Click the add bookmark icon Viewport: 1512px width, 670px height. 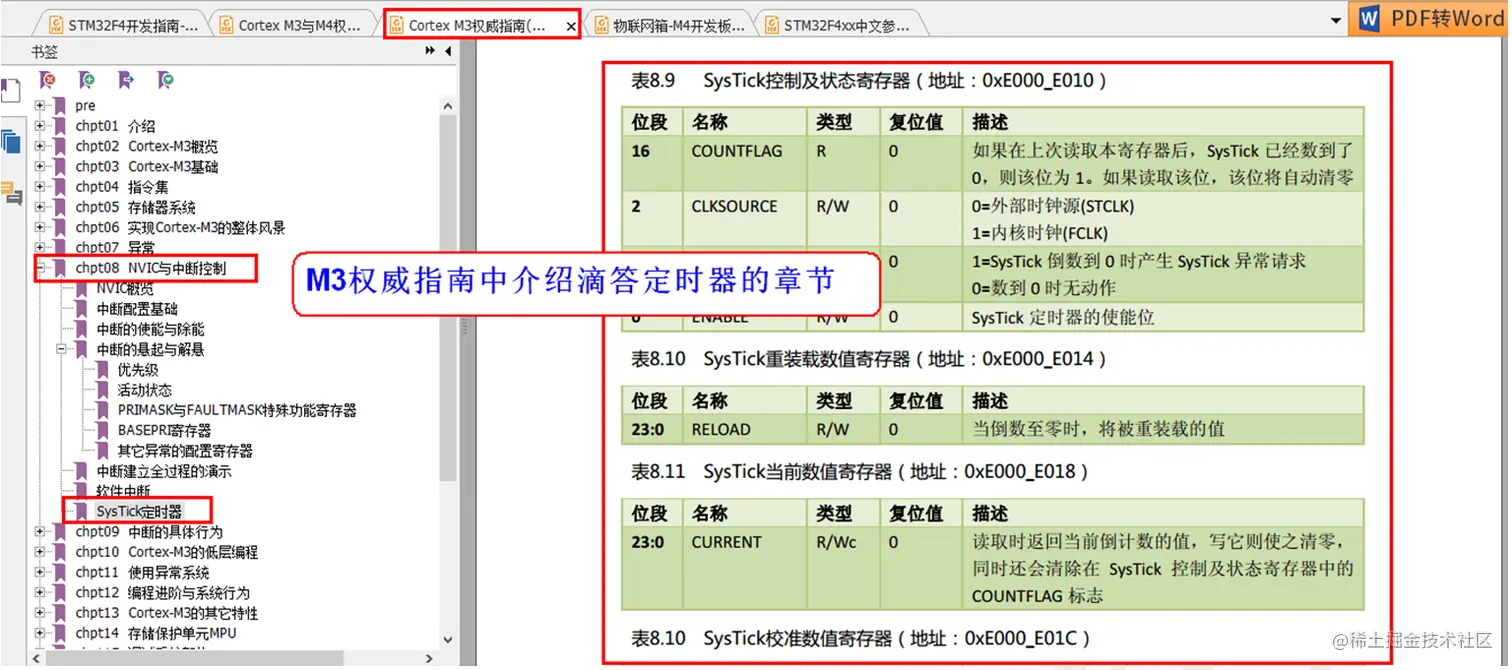(x=87, y=80)
